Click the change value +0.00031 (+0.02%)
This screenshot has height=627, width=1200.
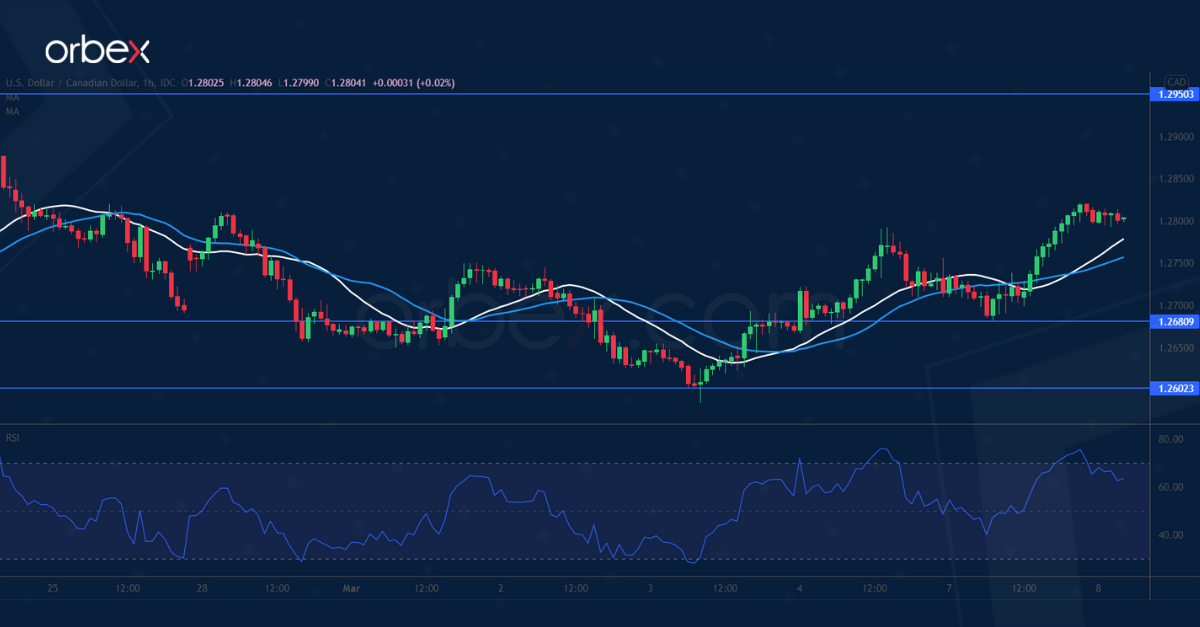coord(413,83)
